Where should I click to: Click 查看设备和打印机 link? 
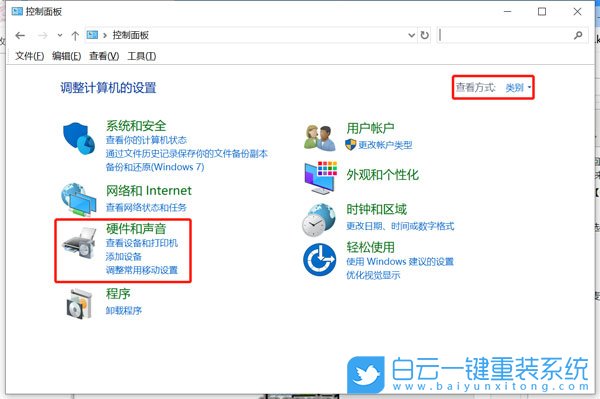point(142,243)
